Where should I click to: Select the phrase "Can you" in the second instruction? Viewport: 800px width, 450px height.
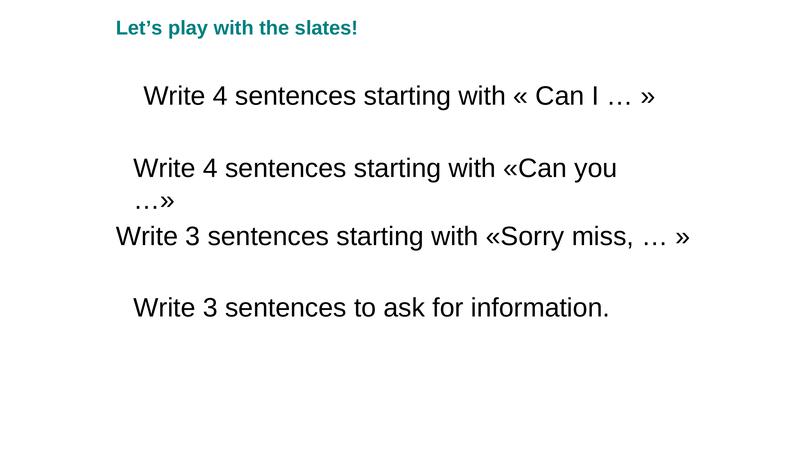click(567, 169)
